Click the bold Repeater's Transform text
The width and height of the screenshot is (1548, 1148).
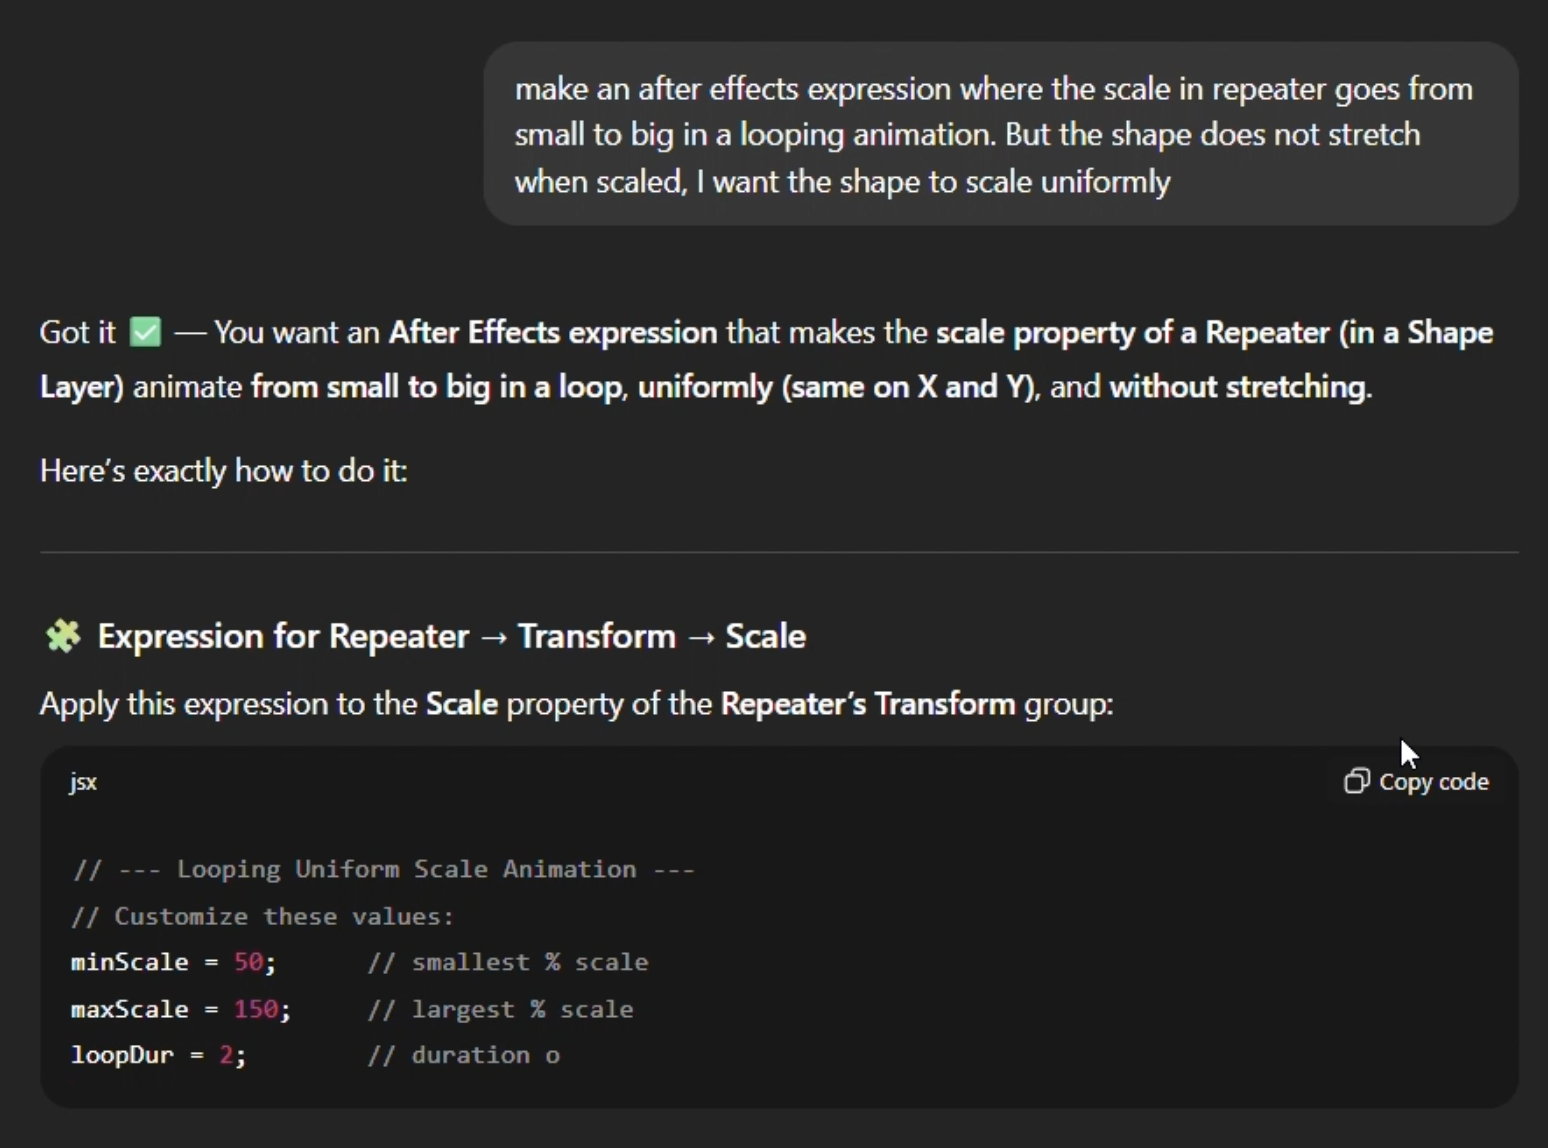pyautogui.click(x=867, y=704)
